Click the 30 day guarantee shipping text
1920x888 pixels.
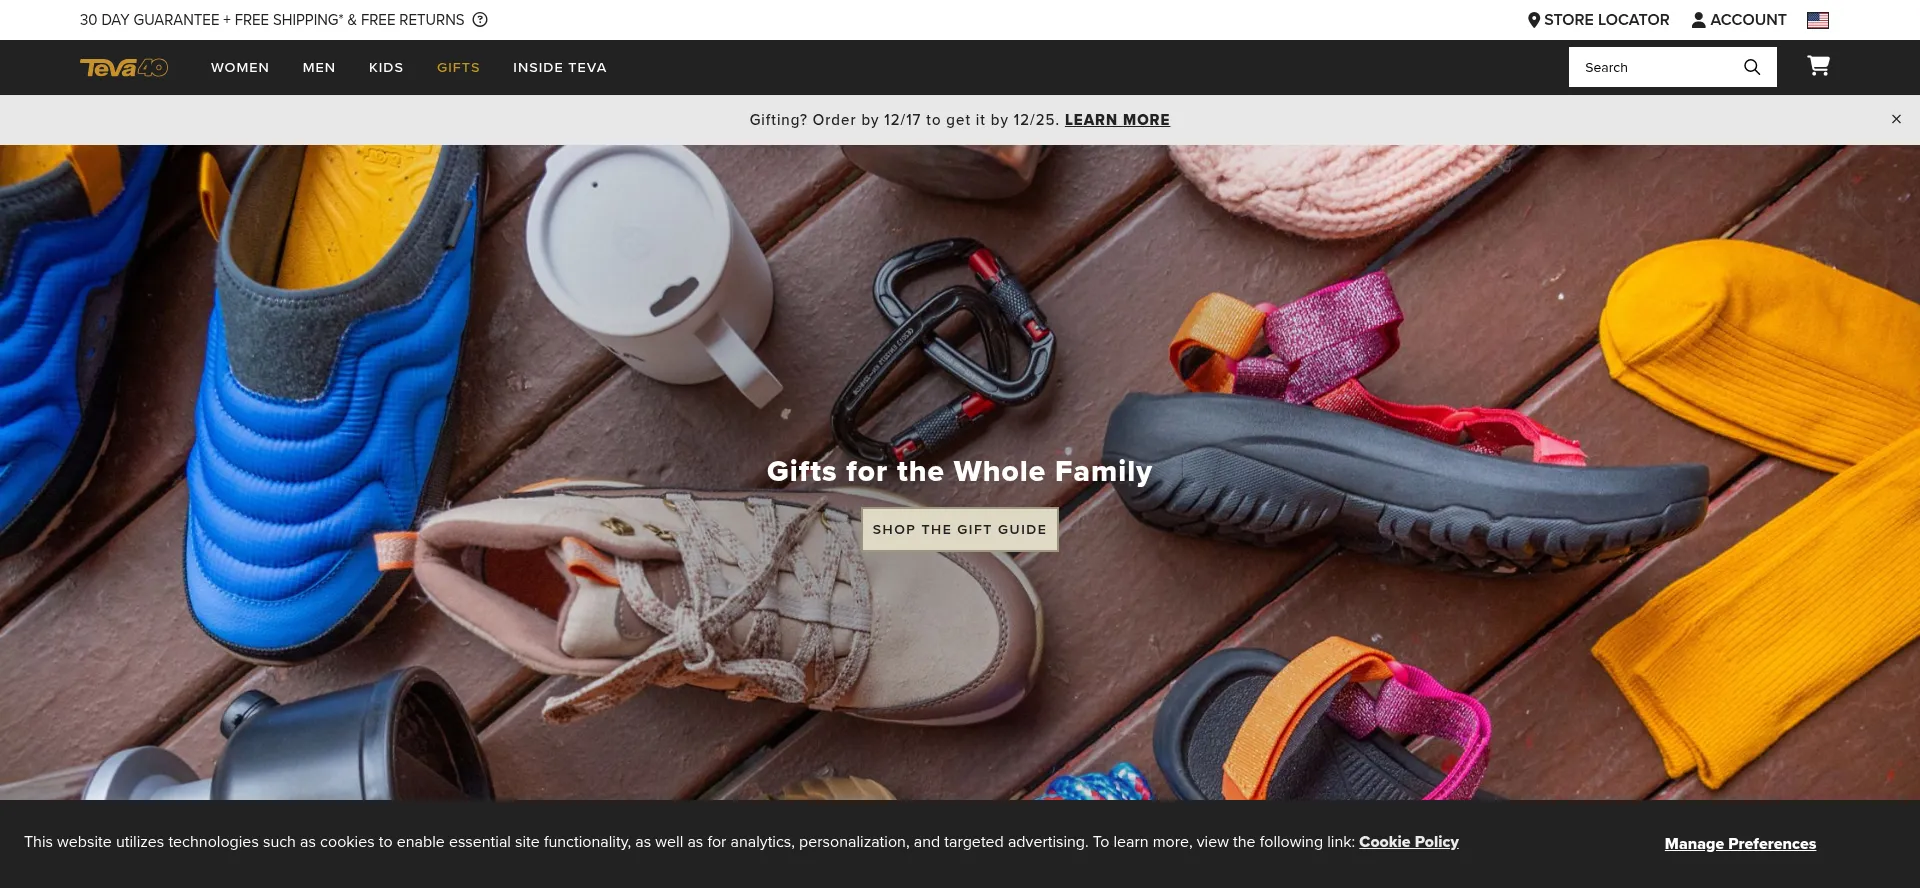click(272, 20)
